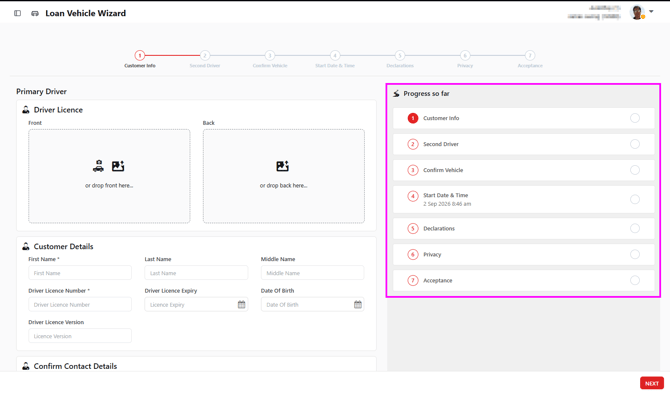670x394 pixels.
Task: Focus the Licence Version field
Action: (80, 336)
